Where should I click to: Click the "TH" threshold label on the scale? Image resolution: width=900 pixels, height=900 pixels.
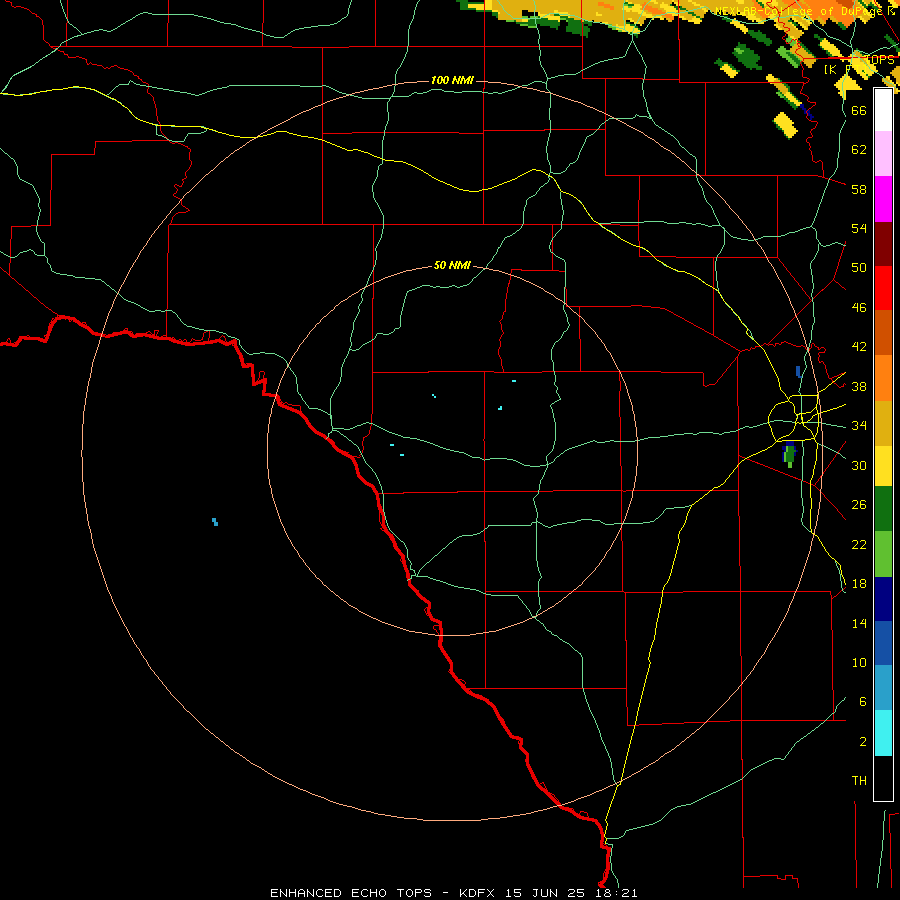tap(859, 781)
